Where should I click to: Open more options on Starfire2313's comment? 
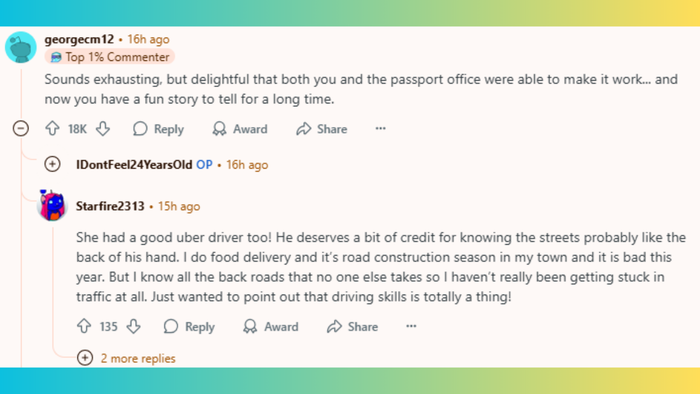coord(411,326)
